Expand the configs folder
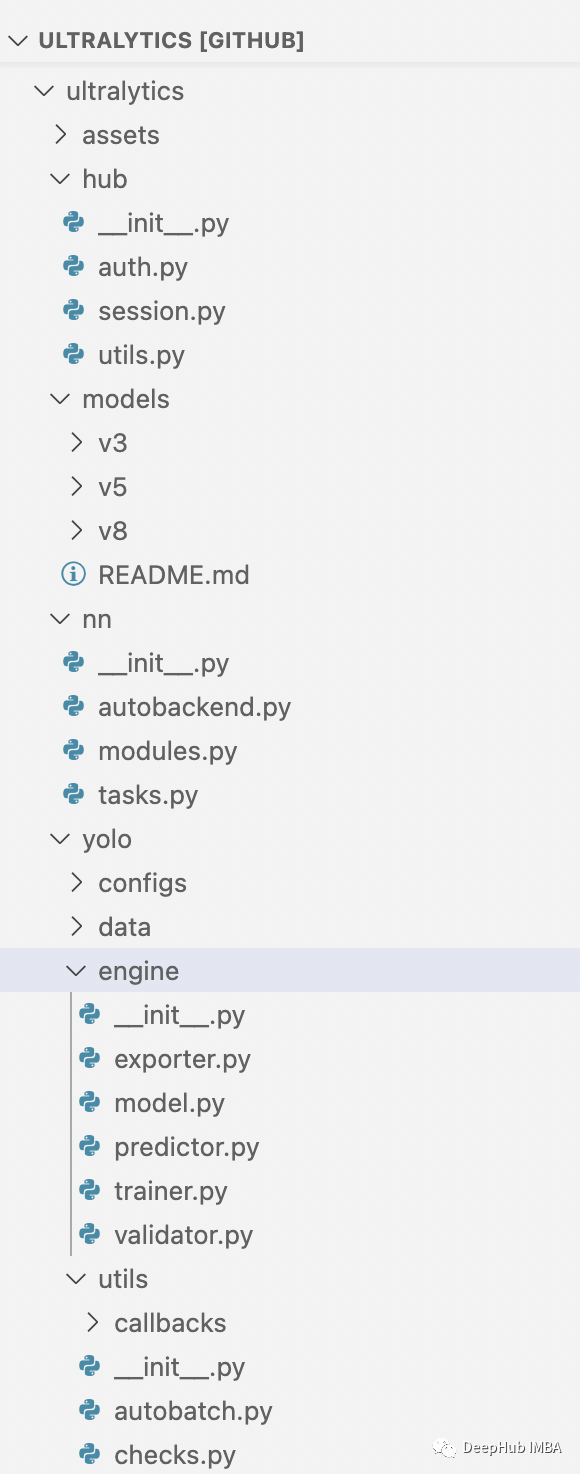This screenshot has width=580, height=1474. coord(76,882)
